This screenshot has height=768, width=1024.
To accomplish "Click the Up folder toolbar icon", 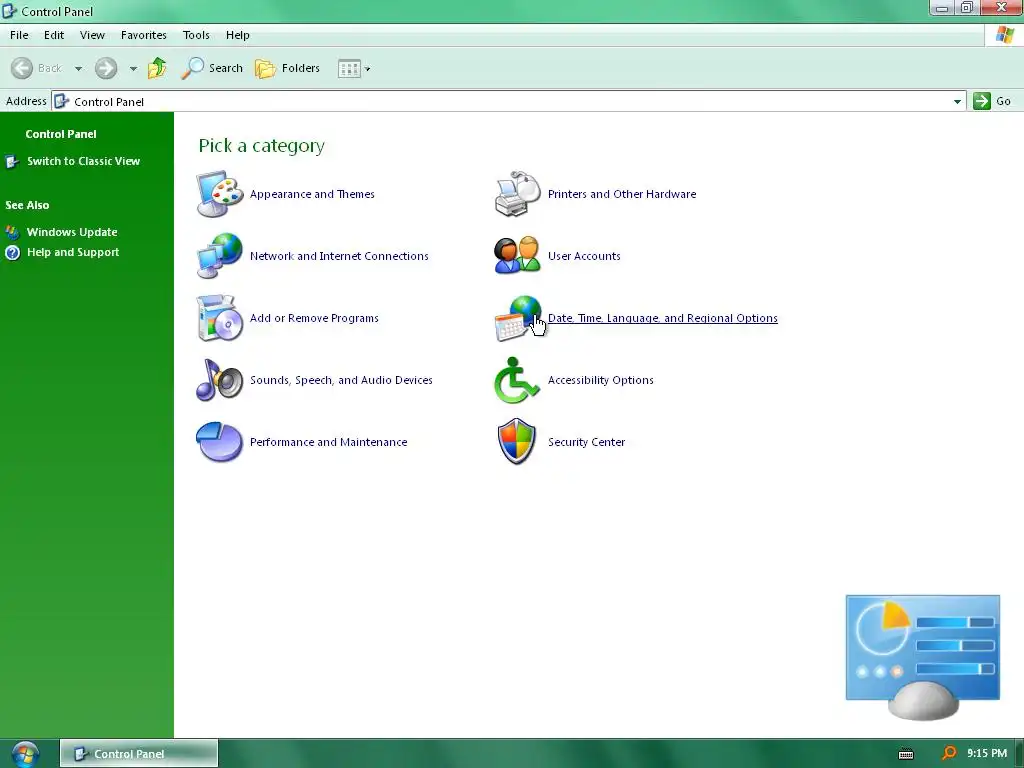I will click(x=157, y=68).
